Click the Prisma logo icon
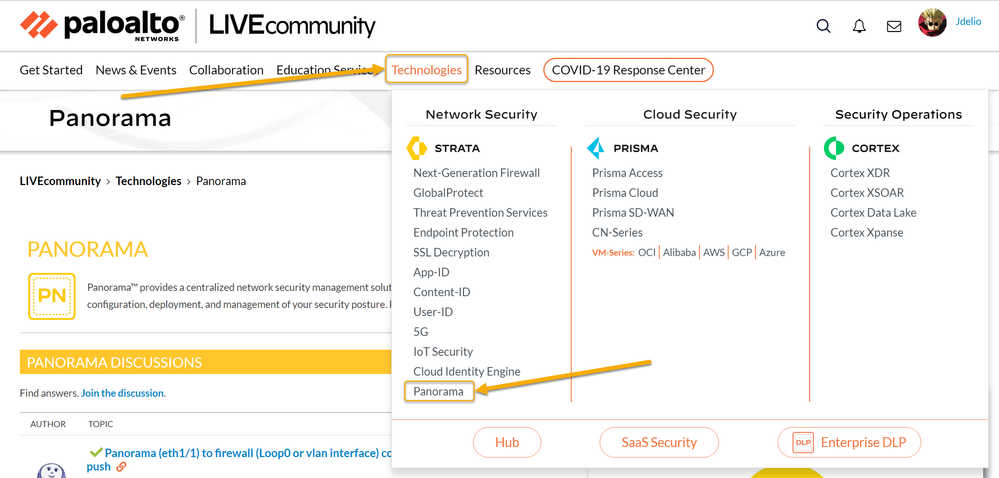 click(x=596, y=148)
